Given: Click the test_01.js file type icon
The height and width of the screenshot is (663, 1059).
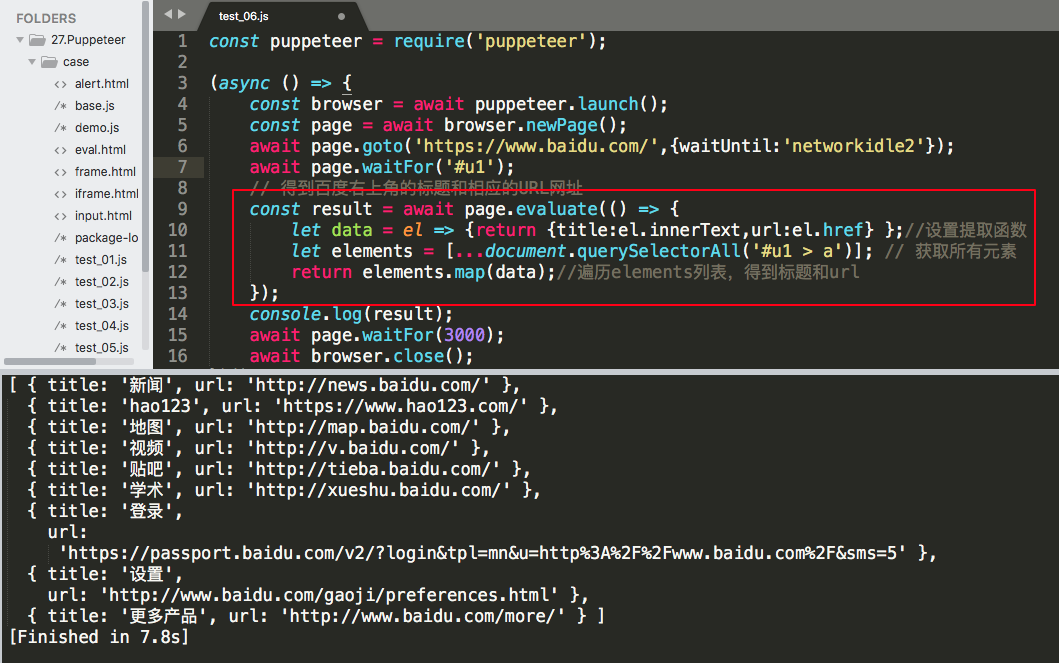Looking at the screenshot, I should tap(61, 260).
